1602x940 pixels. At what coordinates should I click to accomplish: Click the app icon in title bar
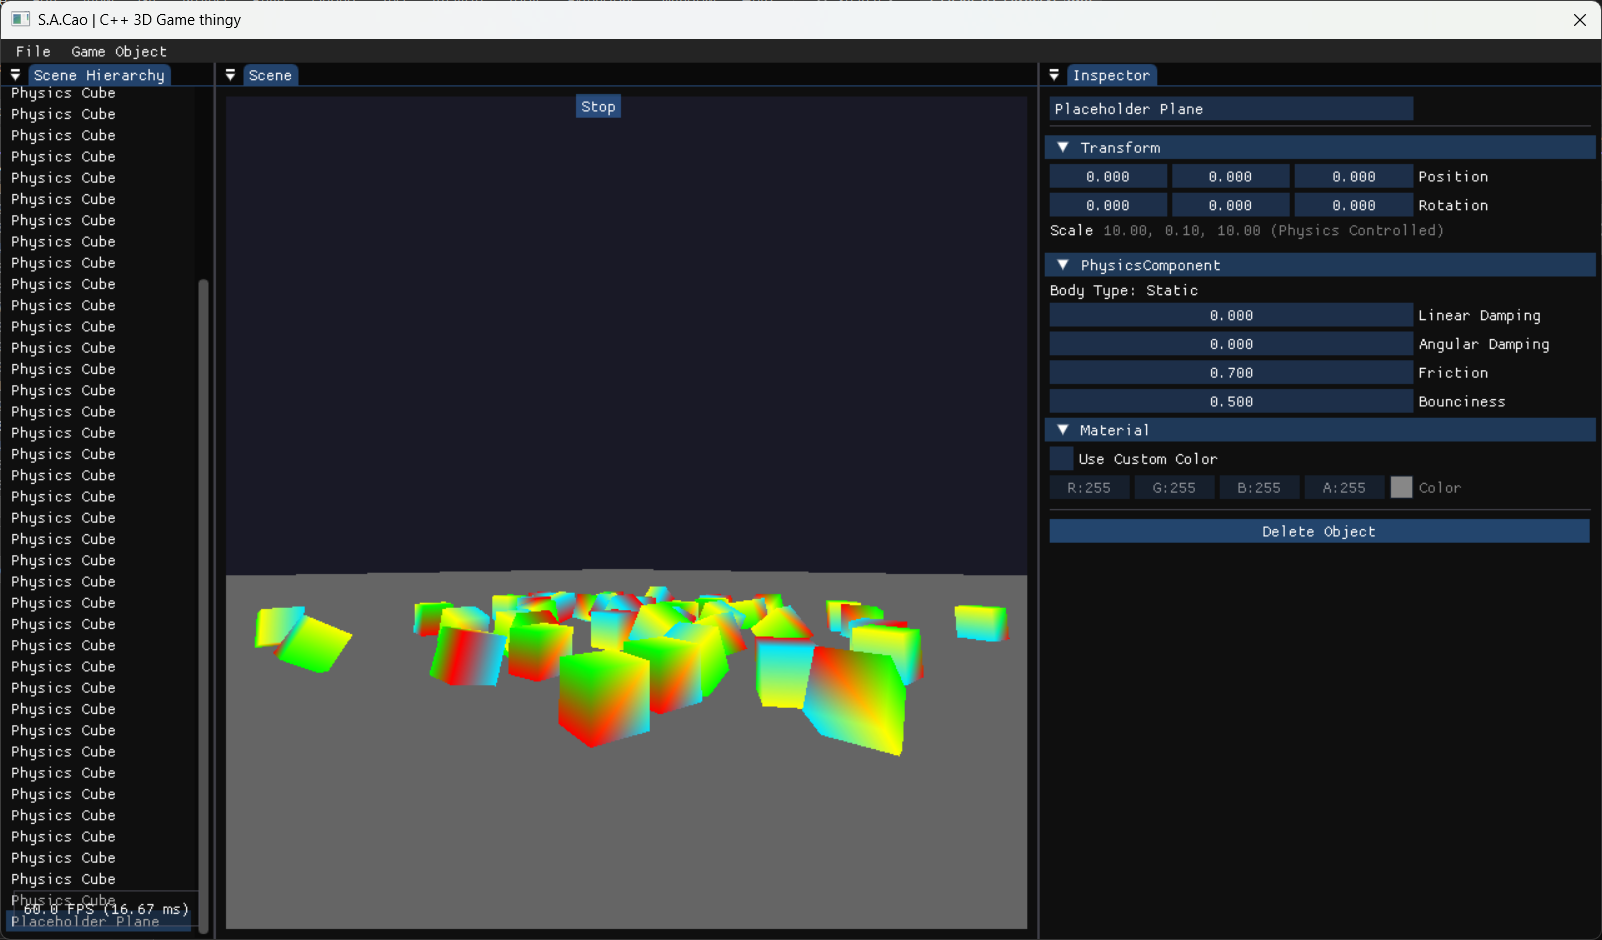pos(20,19)
